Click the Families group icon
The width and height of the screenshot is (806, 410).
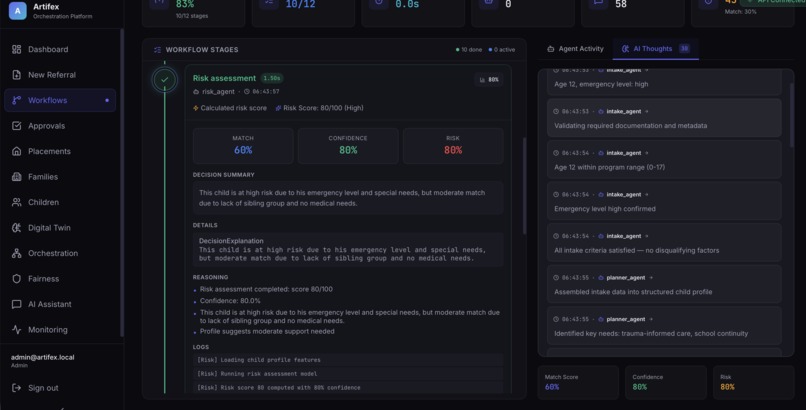(16, 177)
